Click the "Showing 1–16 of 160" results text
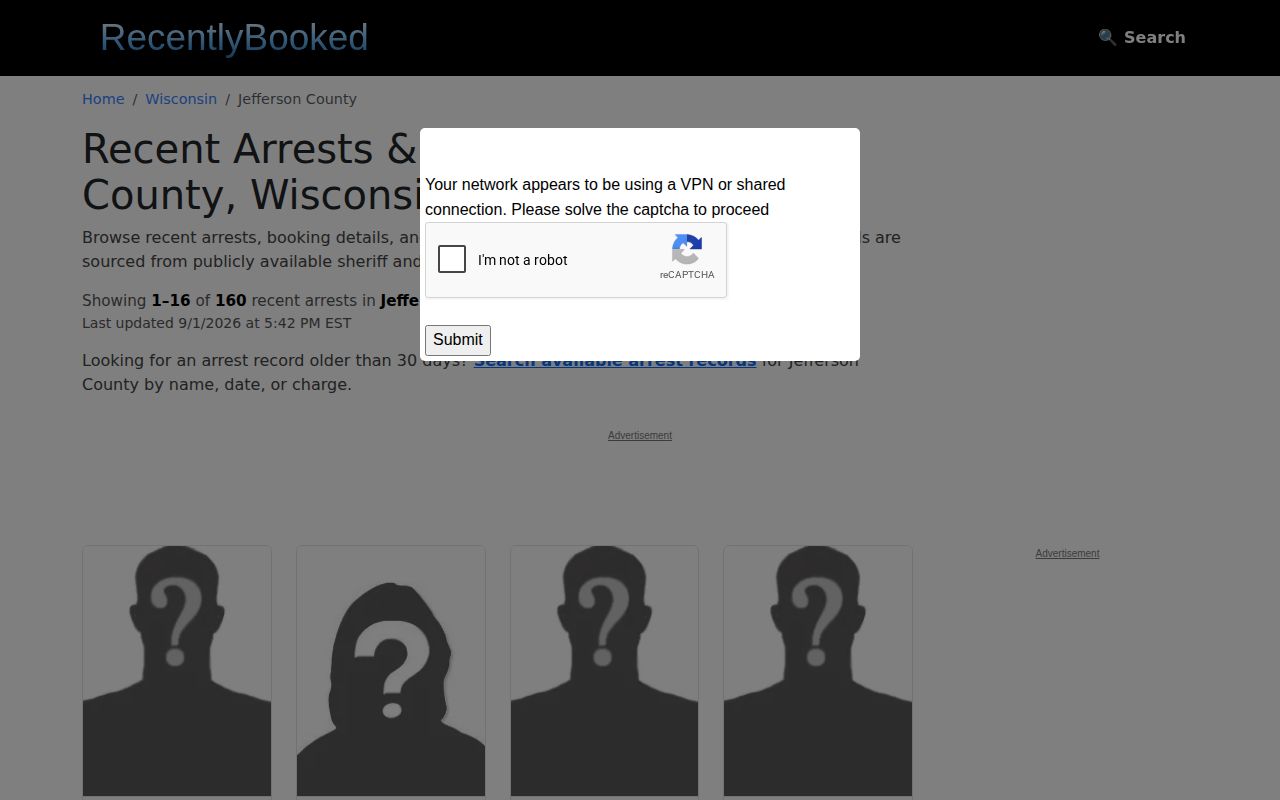The height and width of the screenshot is (800, 1280). pos(250,300)
